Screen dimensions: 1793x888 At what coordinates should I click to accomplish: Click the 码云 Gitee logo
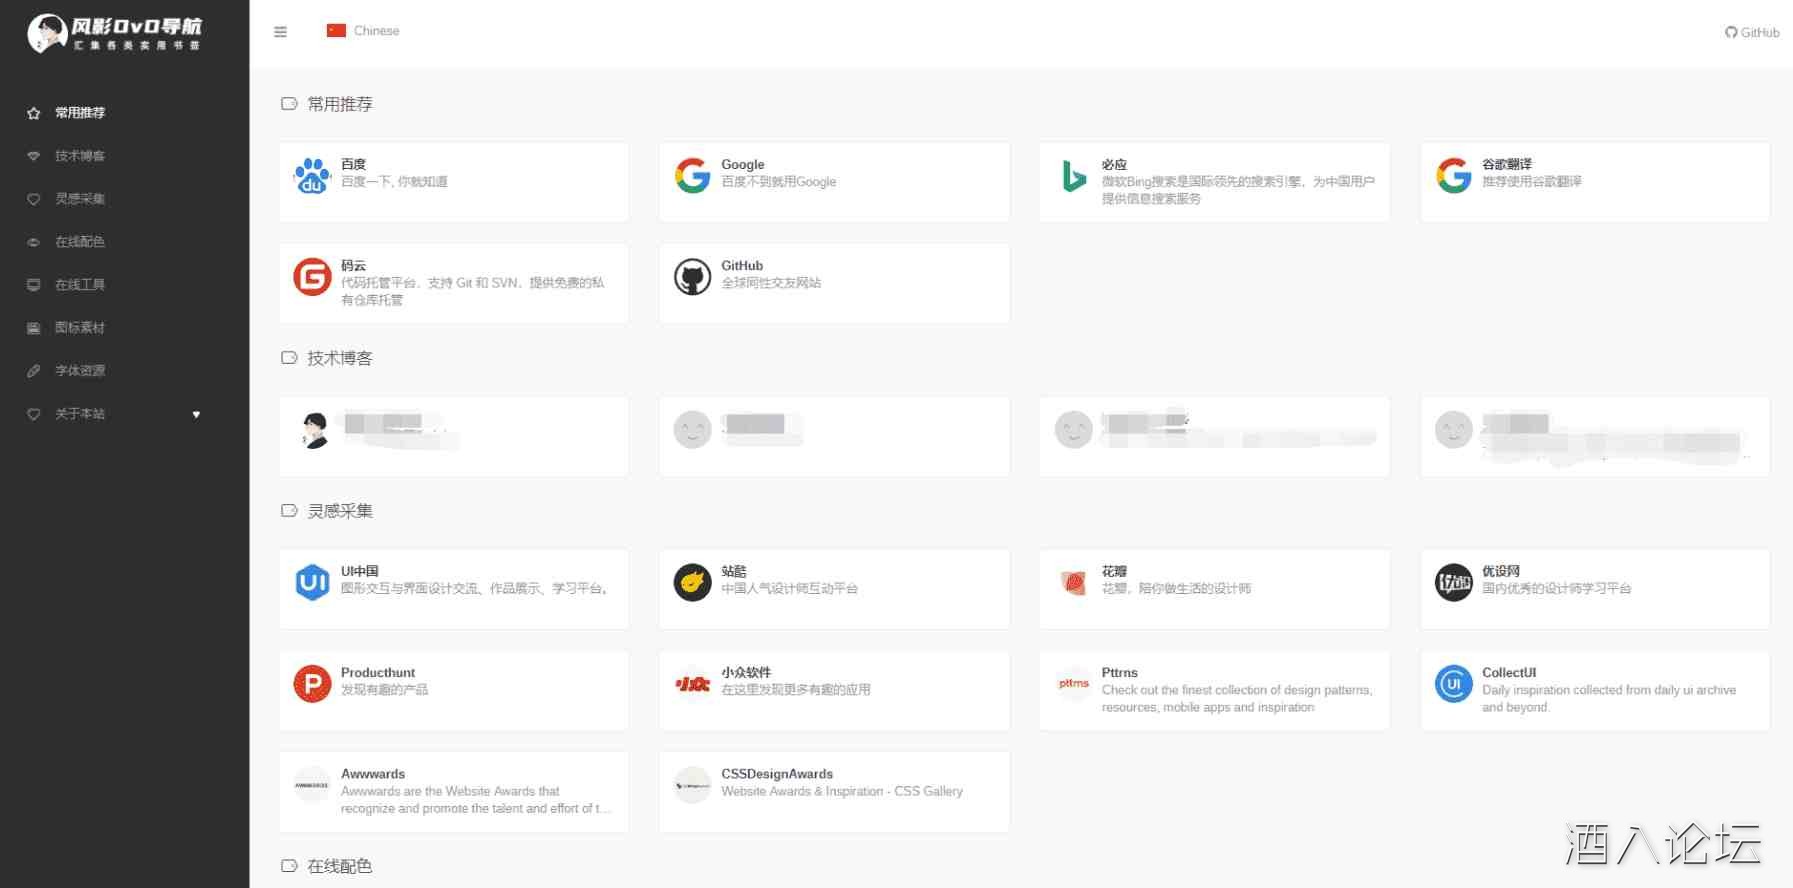312,277
